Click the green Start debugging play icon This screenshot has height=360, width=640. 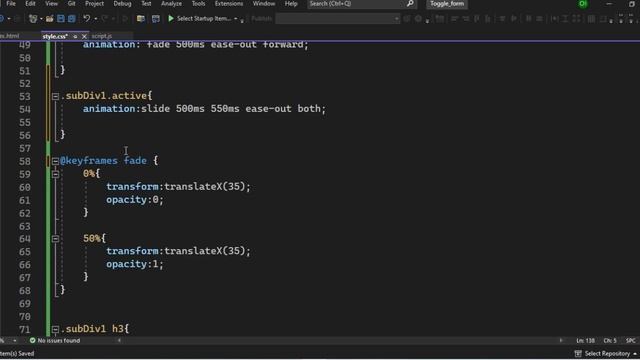pos(171,18)
